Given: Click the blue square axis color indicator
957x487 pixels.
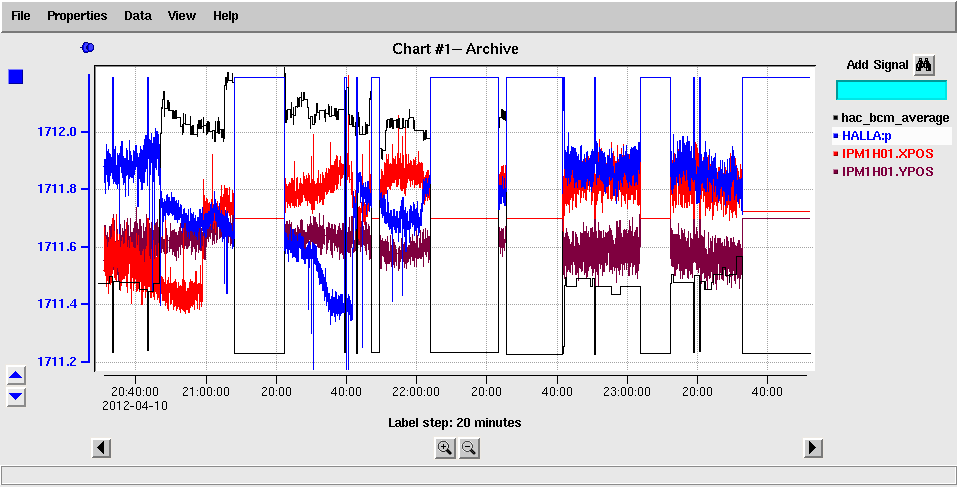Looking at the screenshot, I should coord(15,77).
